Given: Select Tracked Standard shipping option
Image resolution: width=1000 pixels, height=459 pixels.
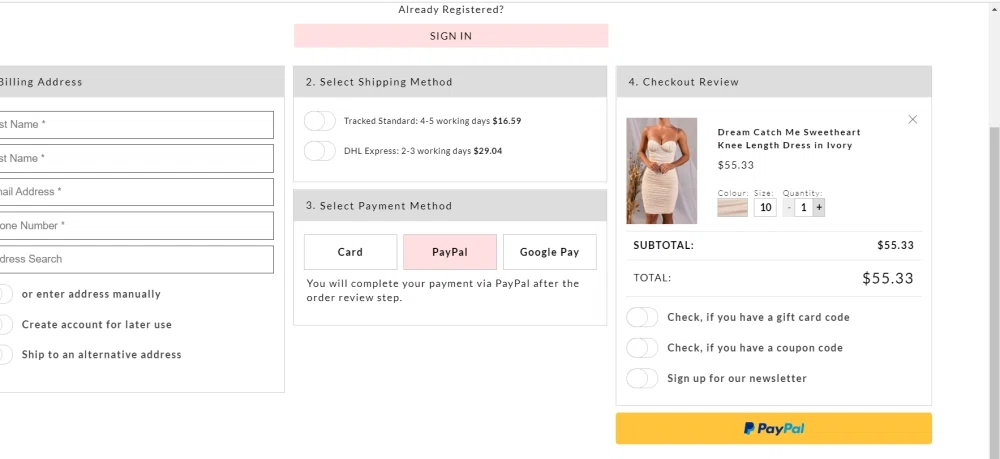Looking at the screenshot, I should [320, 121].
